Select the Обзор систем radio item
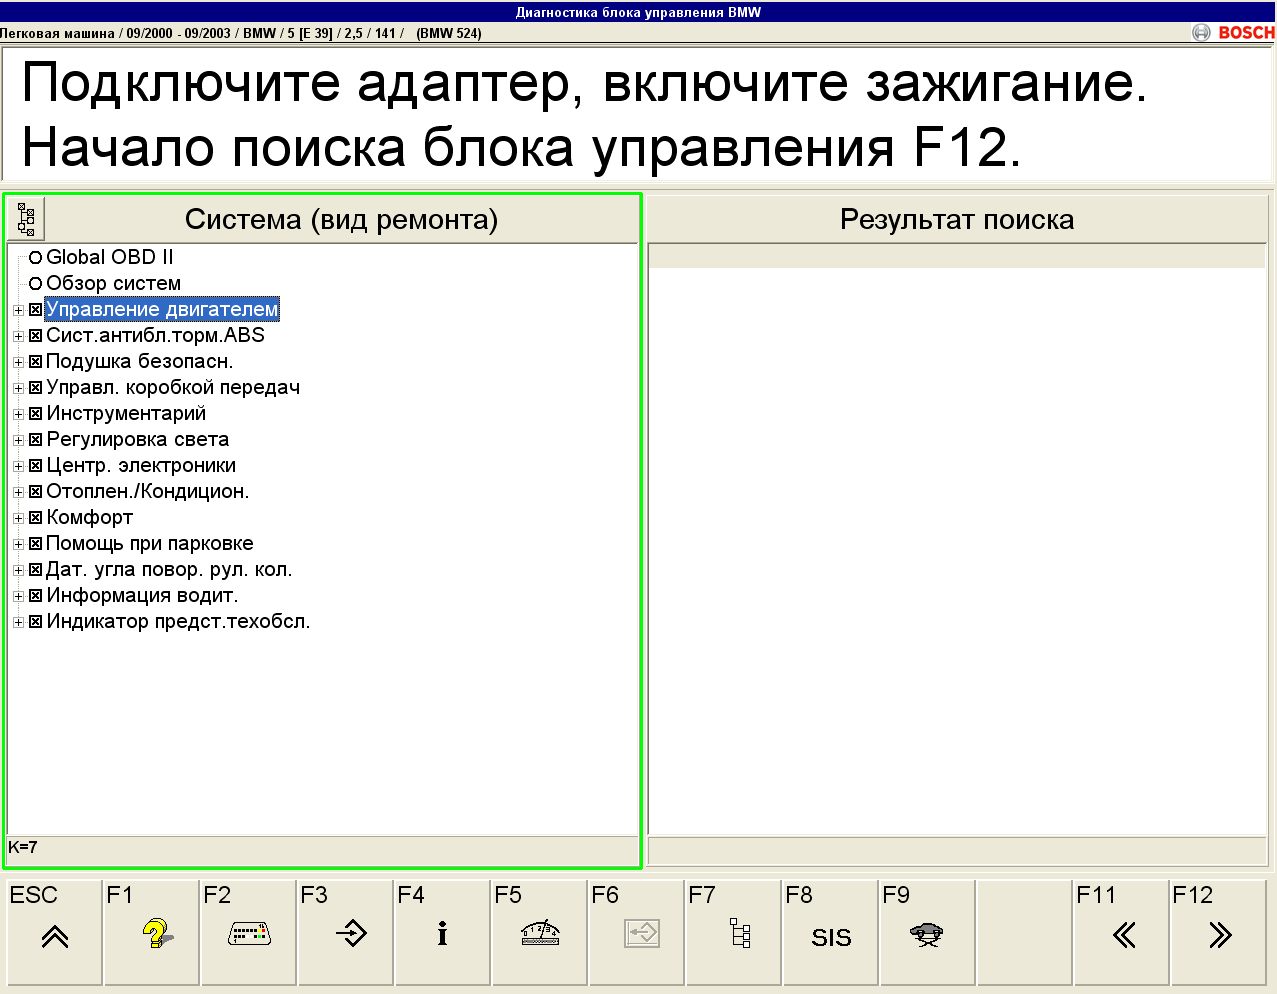1277x994 pixels. [35, 283]
